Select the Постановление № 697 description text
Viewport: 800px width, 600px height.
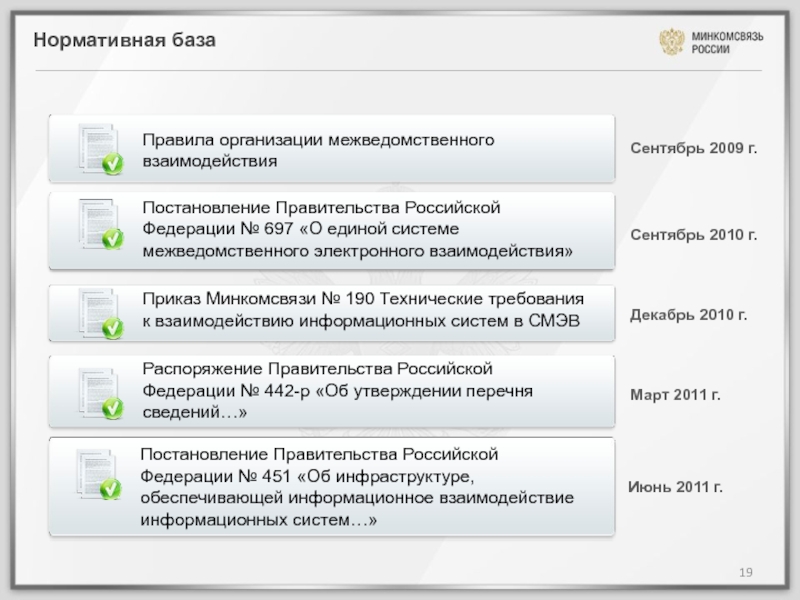[x=357, y=228]
